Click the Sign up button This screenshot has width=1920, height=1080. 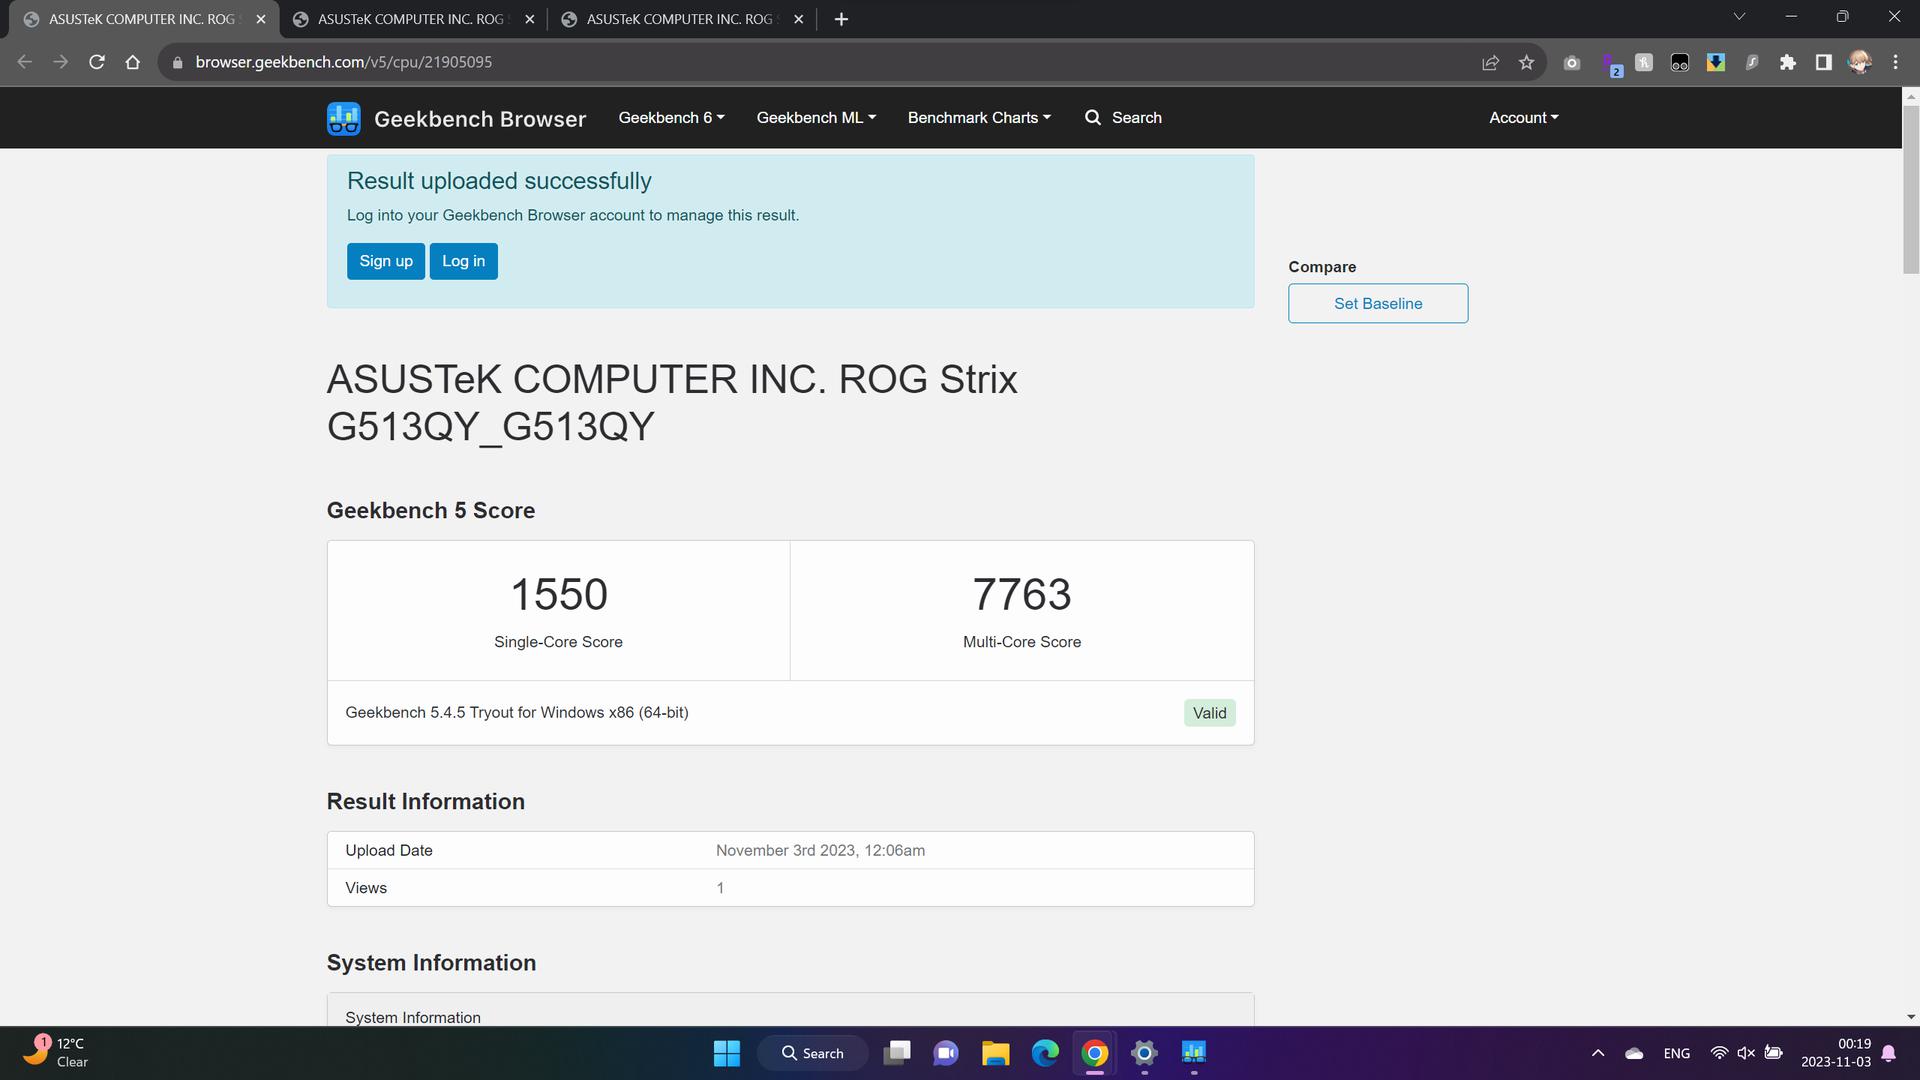(386, 261)
